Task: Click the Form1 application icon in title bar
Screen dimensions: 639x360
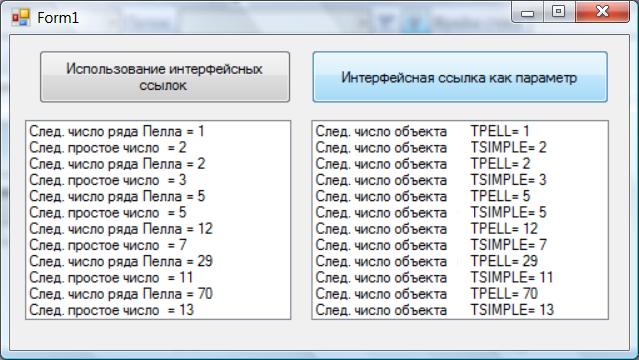Action: [x=21, y=18]
